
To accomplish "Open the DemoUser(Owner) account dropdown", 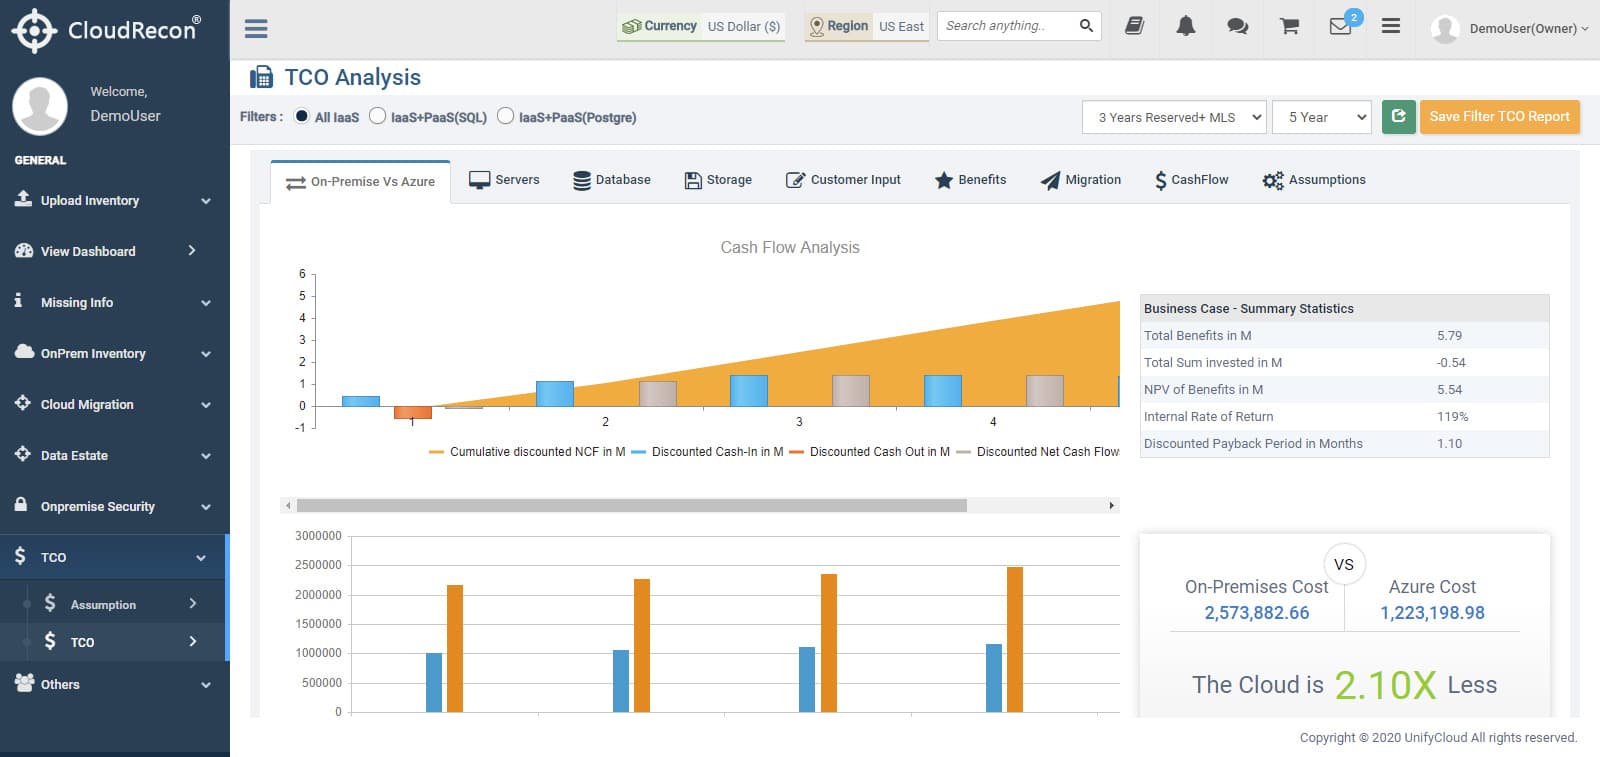I will (1529, 29).
